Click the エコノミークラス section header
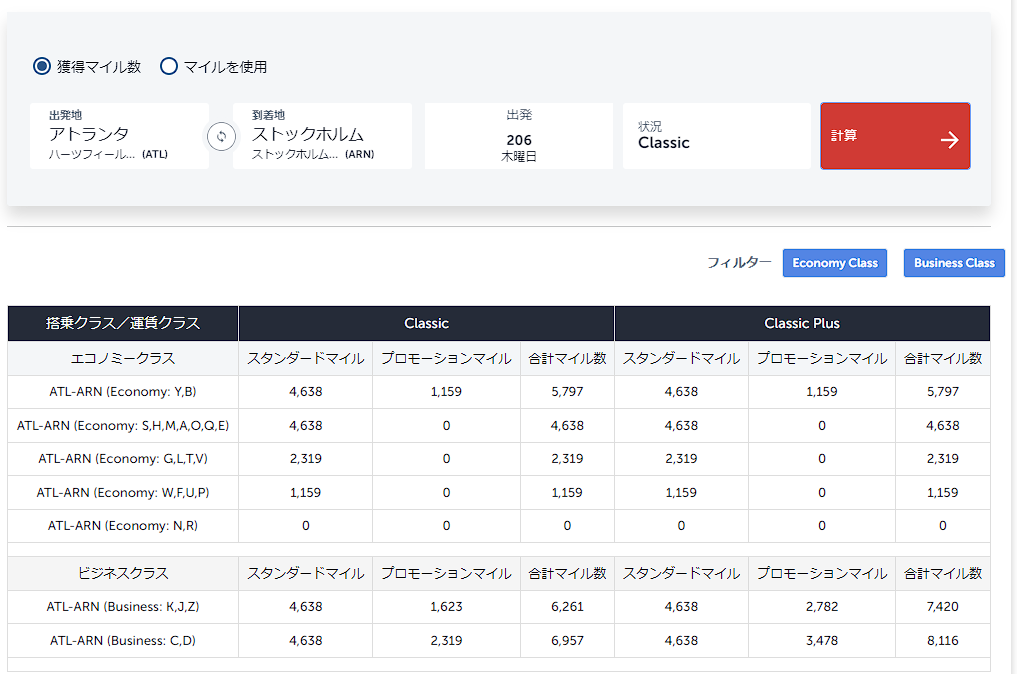 pyautogui.click(x=123, y=358)
